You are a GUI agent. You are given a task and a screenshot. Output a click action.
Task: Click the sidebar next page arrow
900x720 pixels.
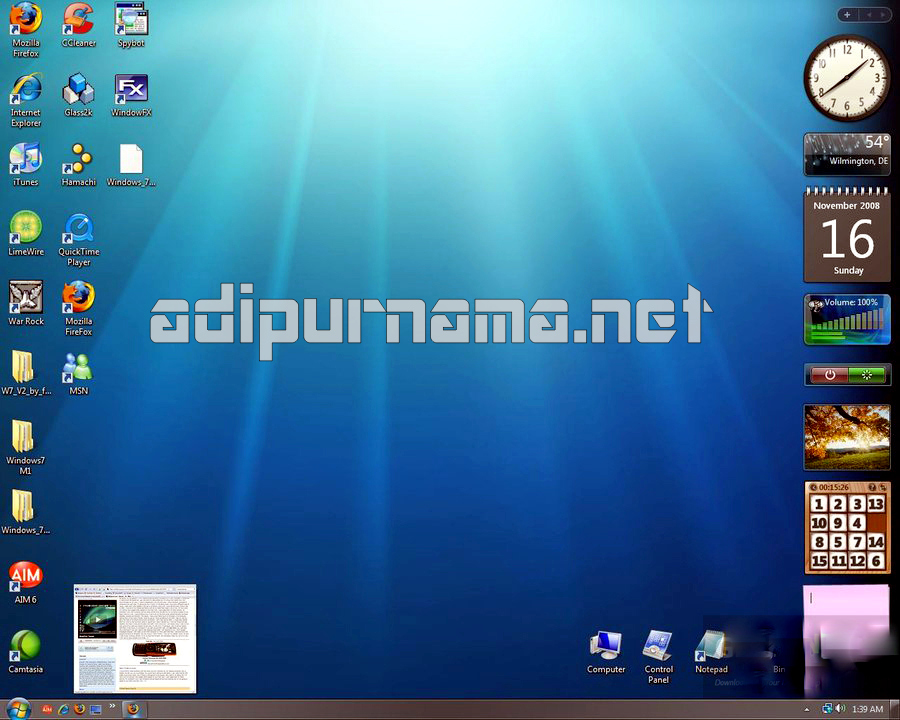(x=883, y=15)
